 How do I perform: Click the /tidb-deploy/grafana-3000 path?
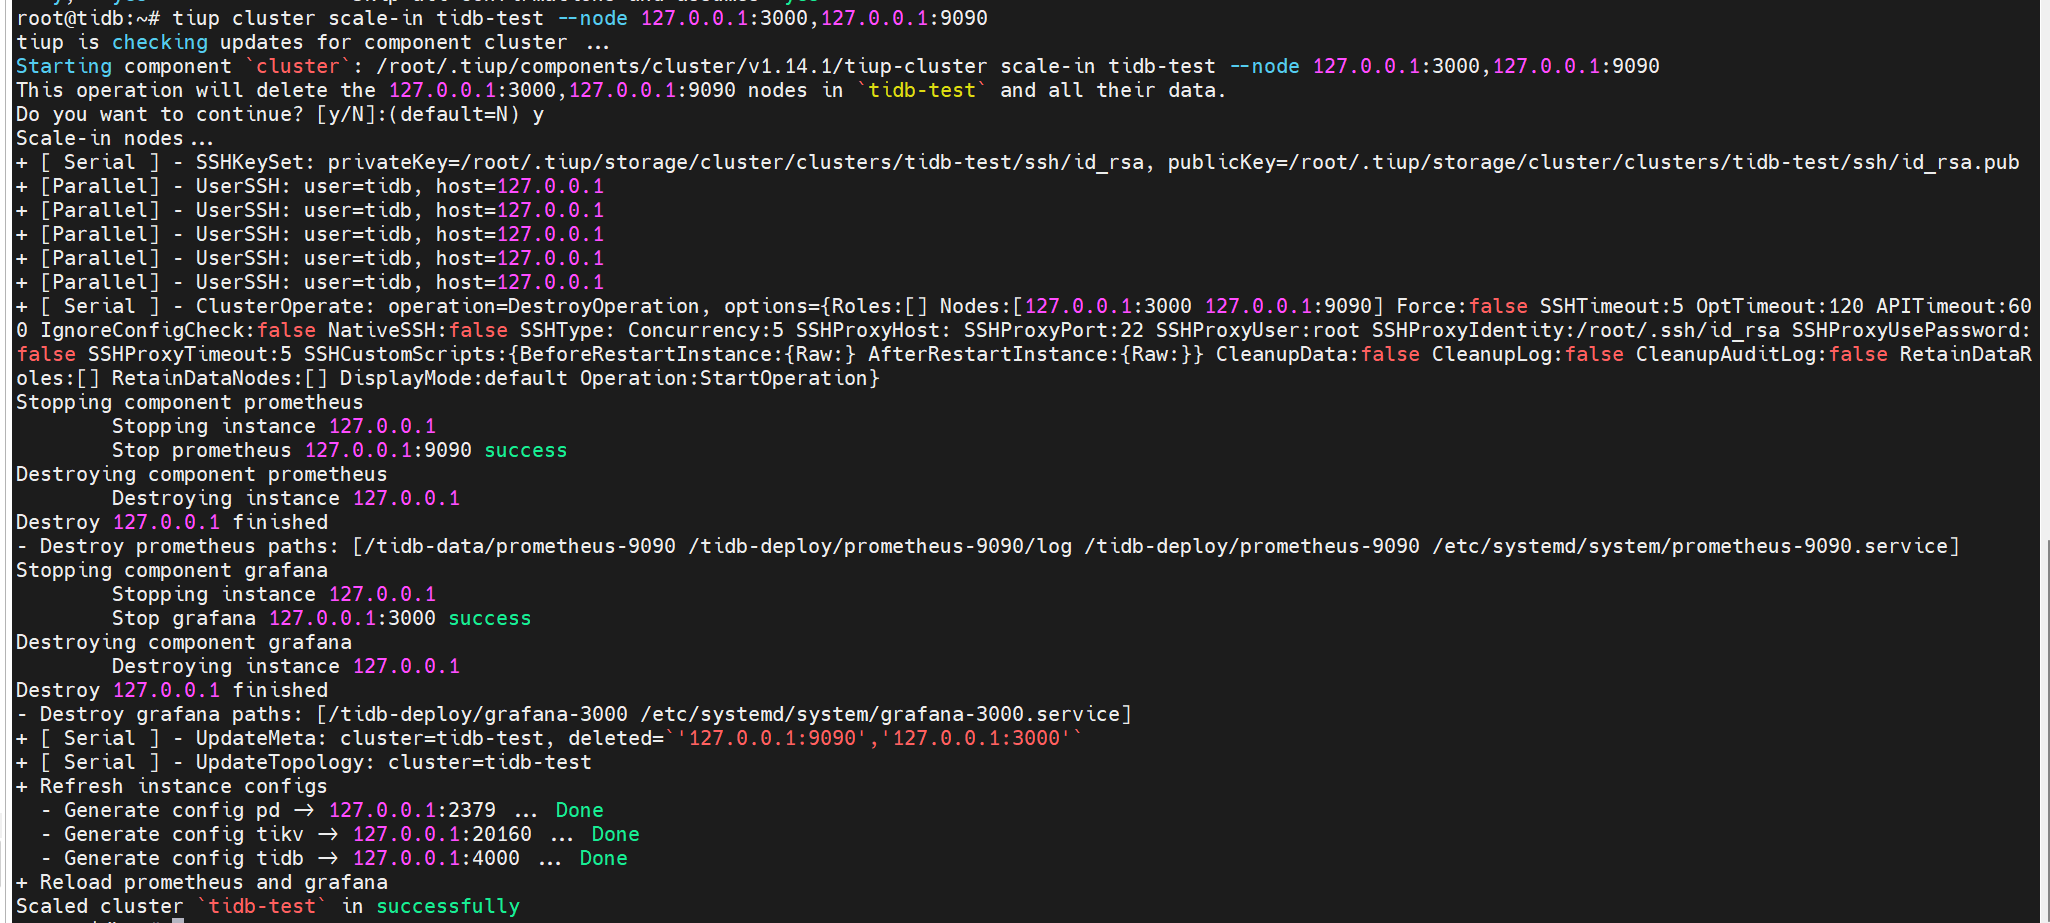click(x=478, y=714)
